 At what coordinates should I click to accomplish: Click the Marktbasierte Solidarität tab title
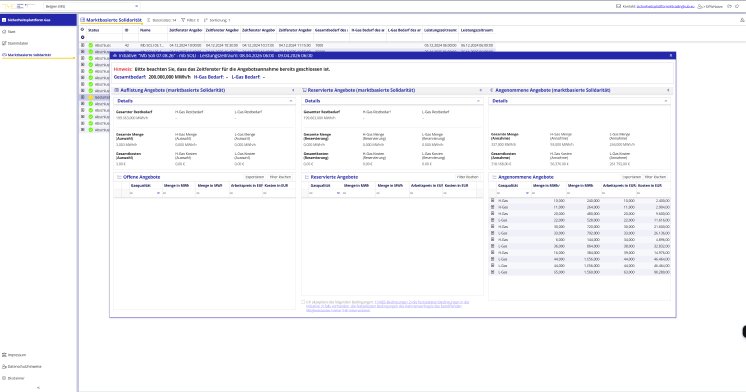coord(114,20)
